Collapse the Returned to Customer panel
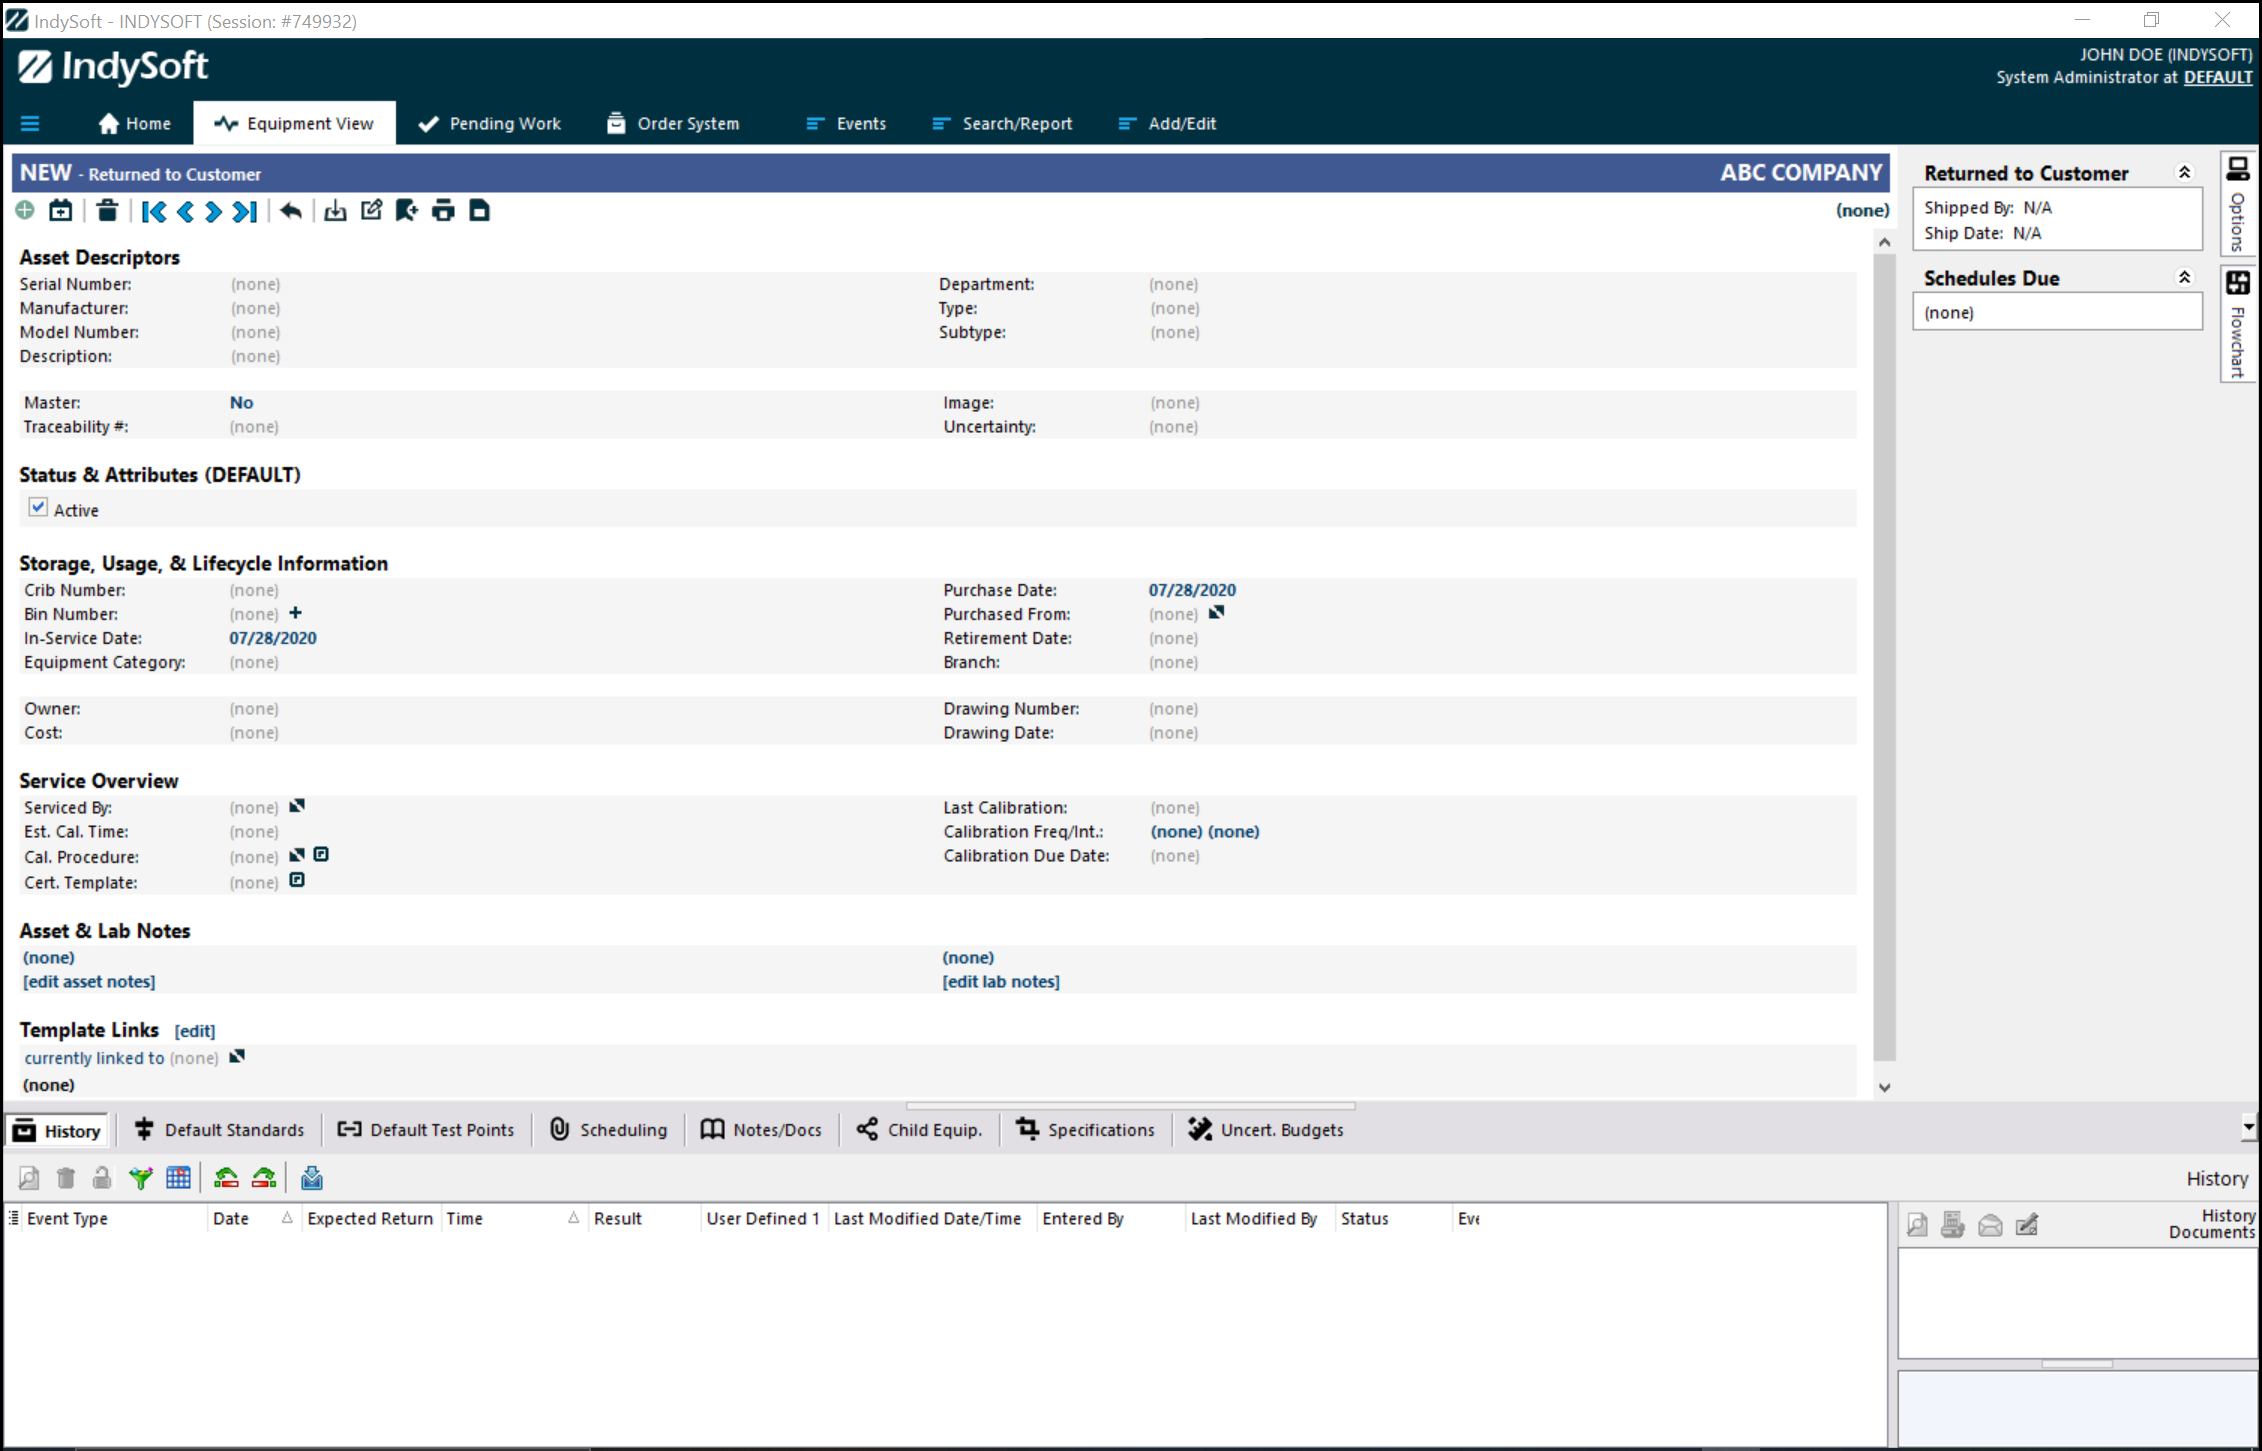Screen dimensions: 2262x1451 coord(2184,173)
